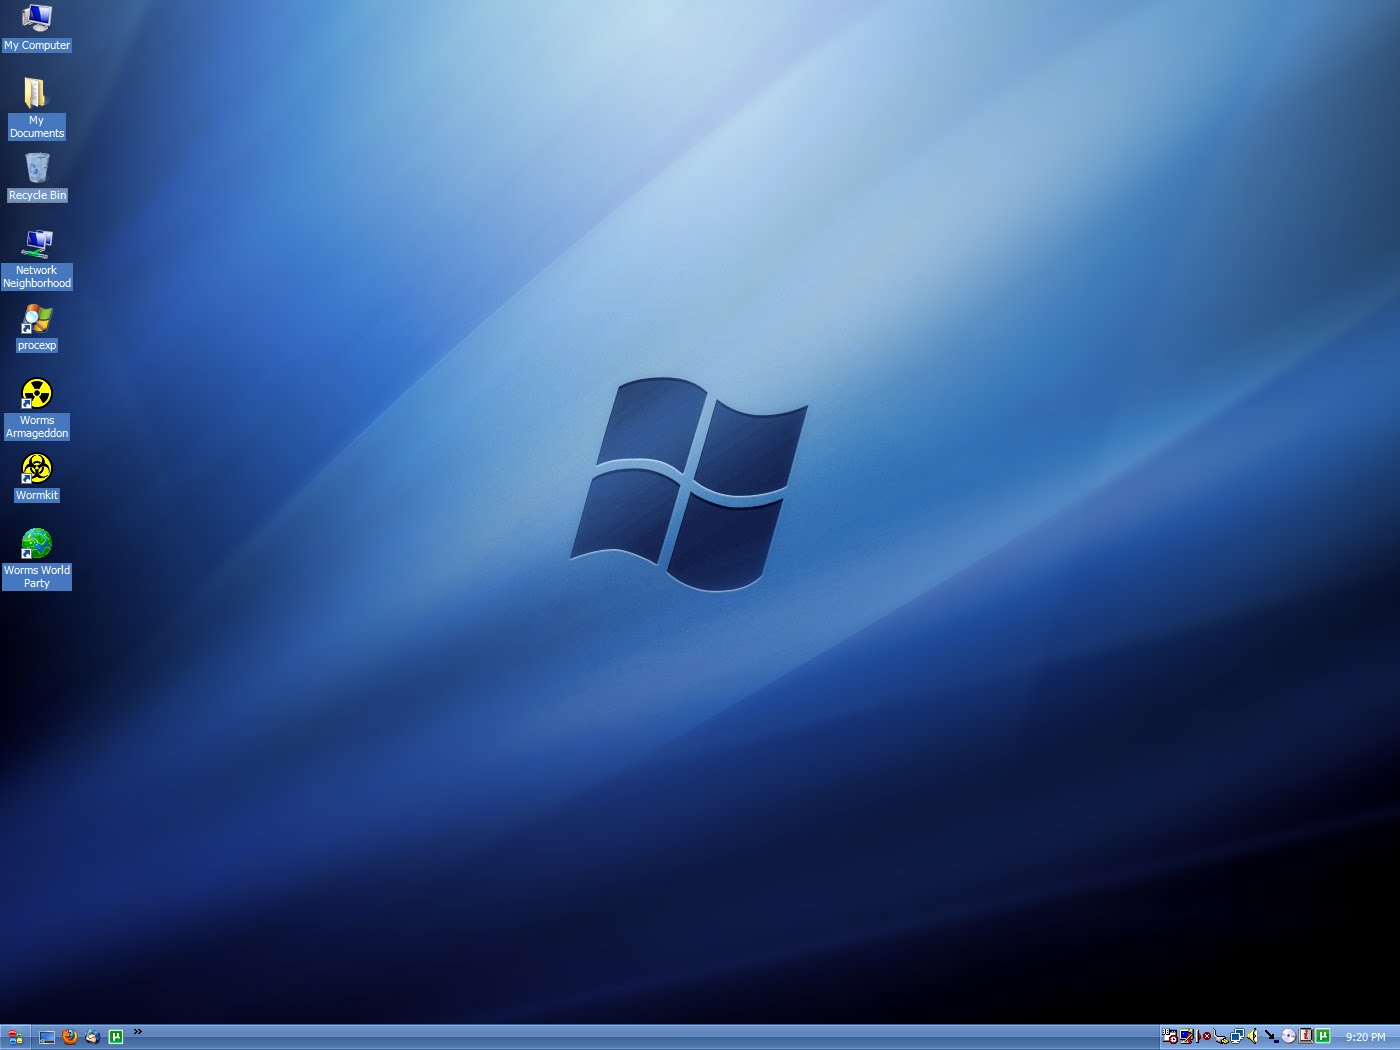Launch Thunderbird from the quick launch bar

[x=93, y=1037]
